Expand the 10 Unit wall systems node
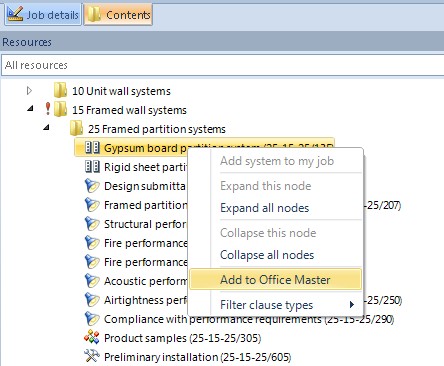Screen dimensions: 444x366 (29, 91)
